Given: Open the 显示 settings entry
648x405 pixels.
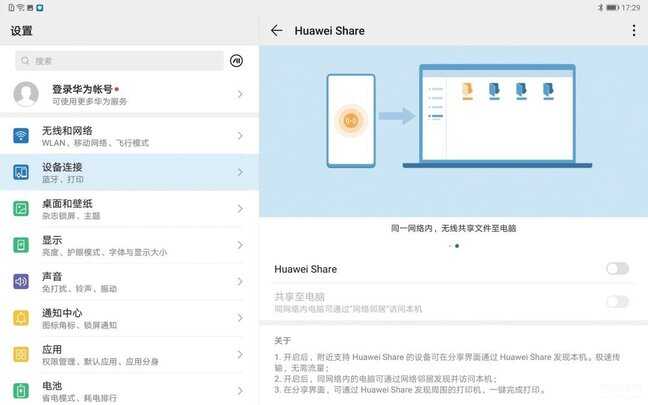Looking at the screenshot, I should 129,245.
